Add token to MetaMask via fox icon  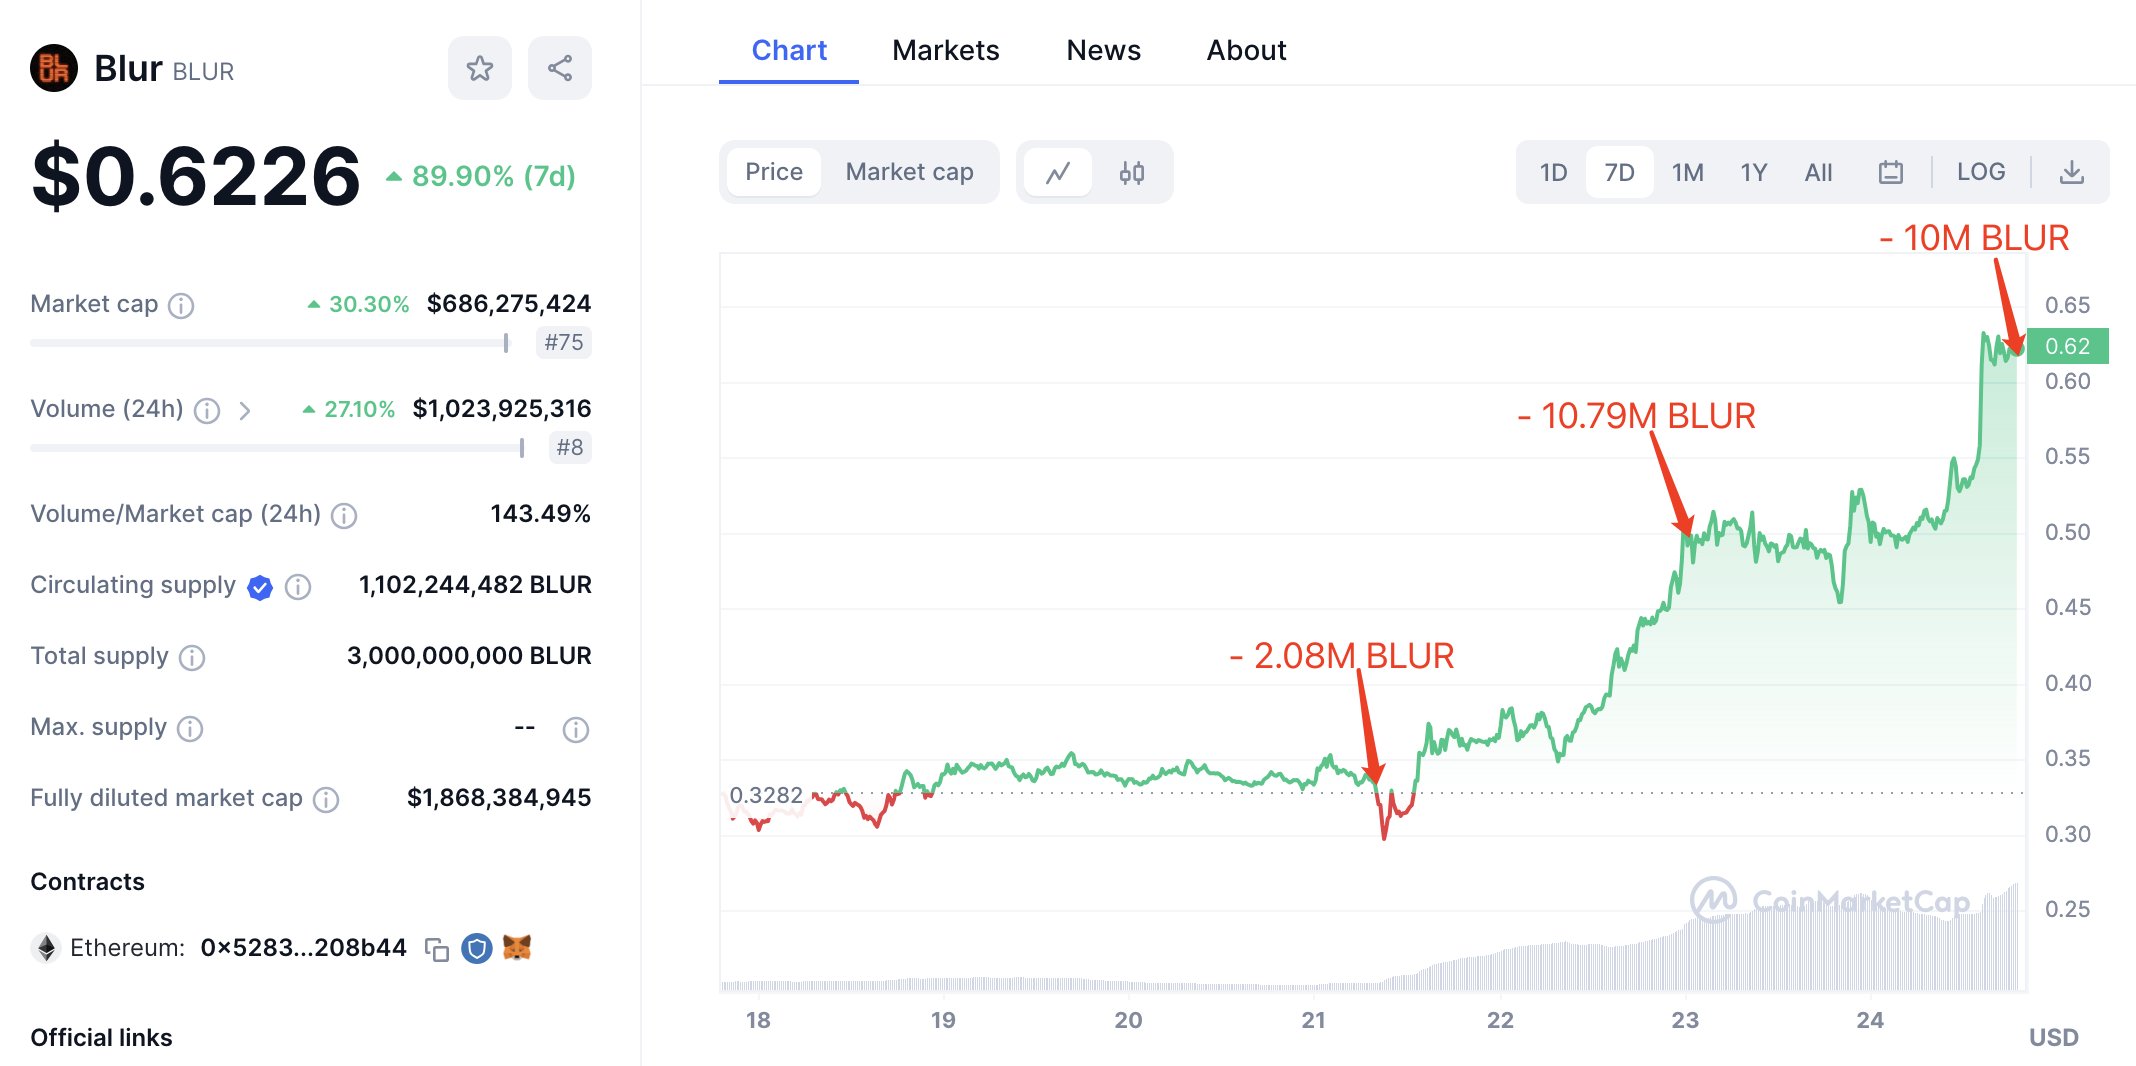click(517, 947)
